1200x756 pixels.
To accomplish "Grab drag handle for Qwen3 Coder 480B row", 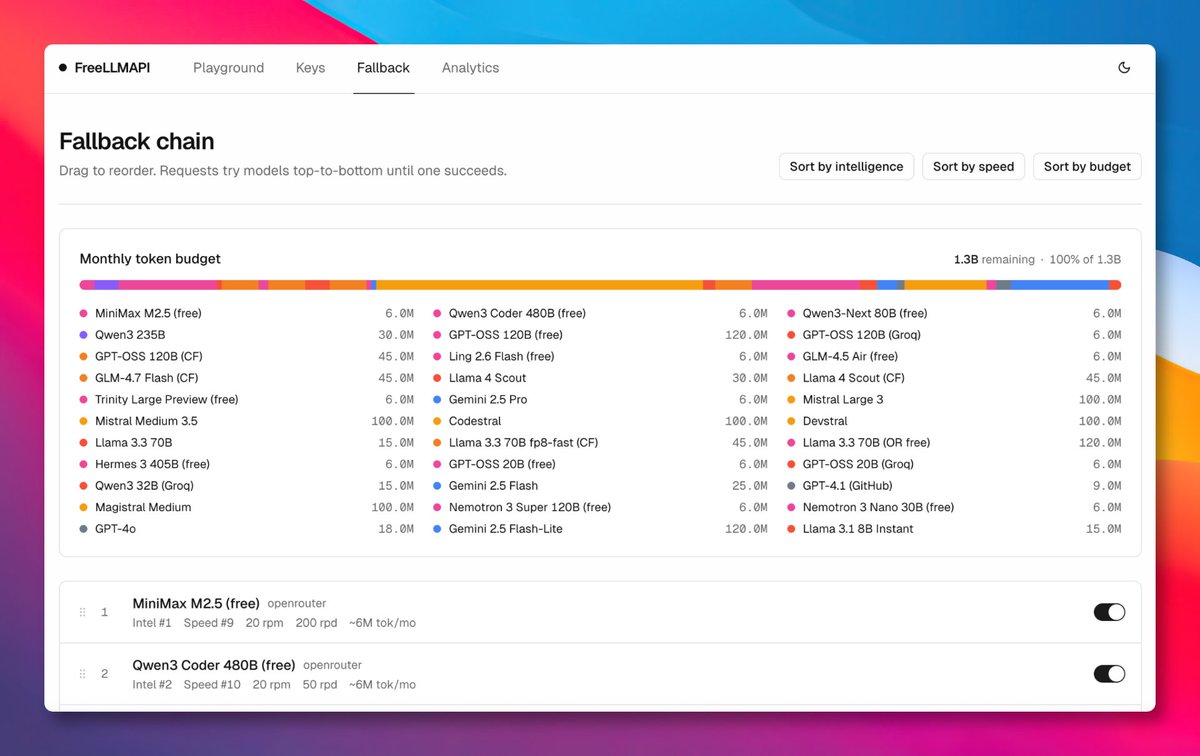I will point(82,674).
